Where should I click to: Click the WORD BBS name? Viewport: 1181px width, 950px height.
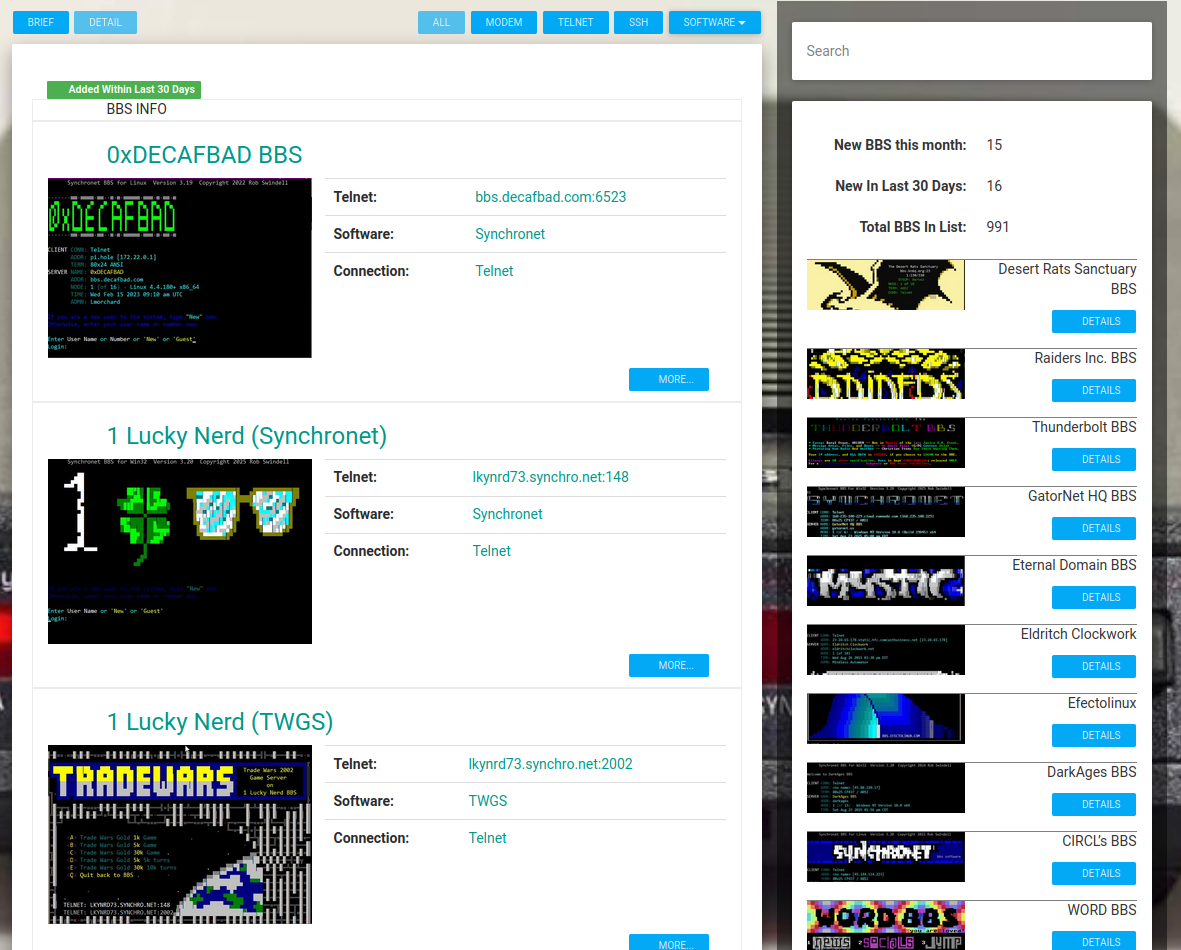1102,910
